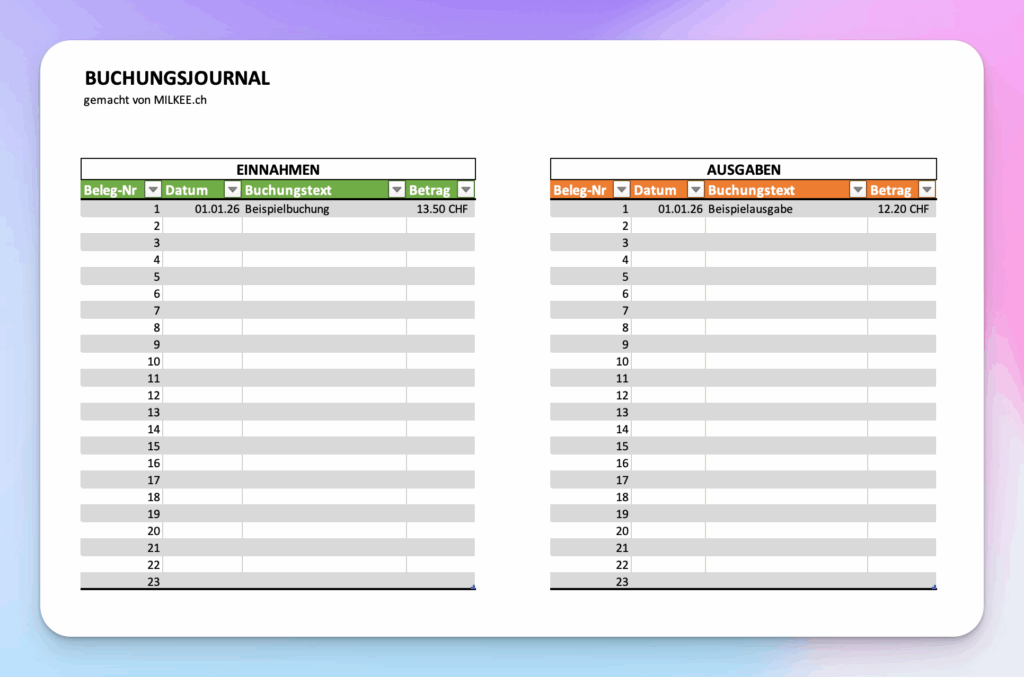The image size is (1024, 677).
Task: Click Betrag filter arrow in Ausgaben table
Action: coord(927,190)
